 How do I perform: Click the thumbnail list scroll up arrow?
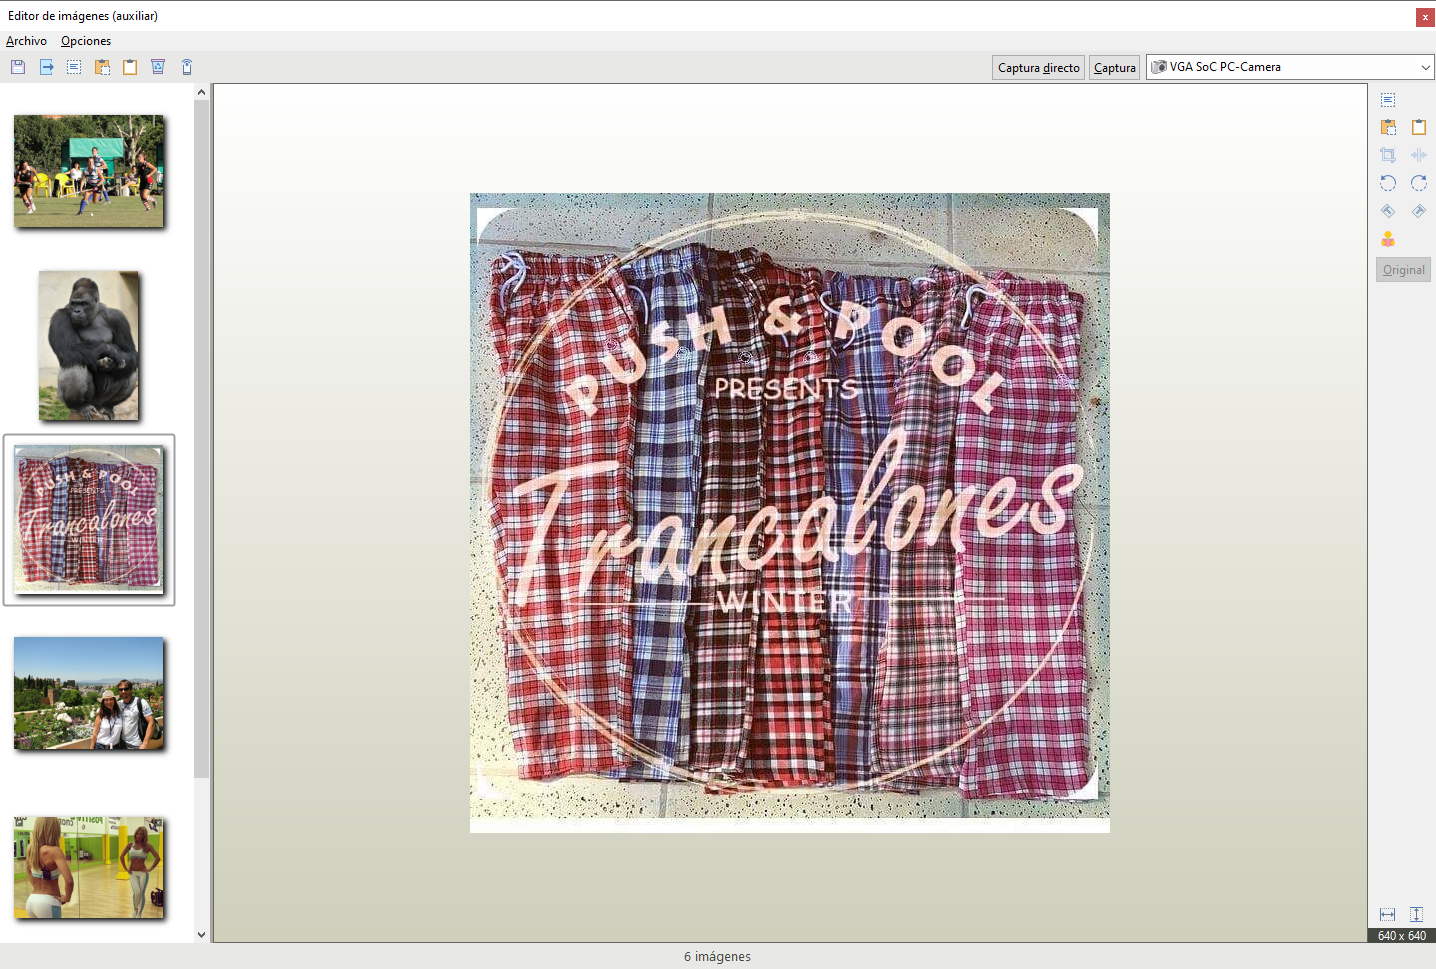(x=201, y=92)
